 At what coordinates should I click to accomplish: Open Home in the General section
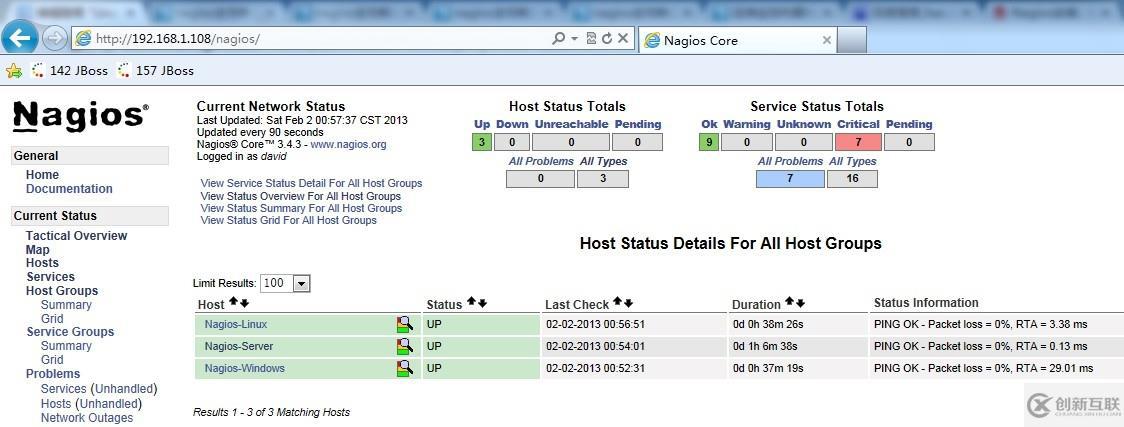tap(42, 175)
